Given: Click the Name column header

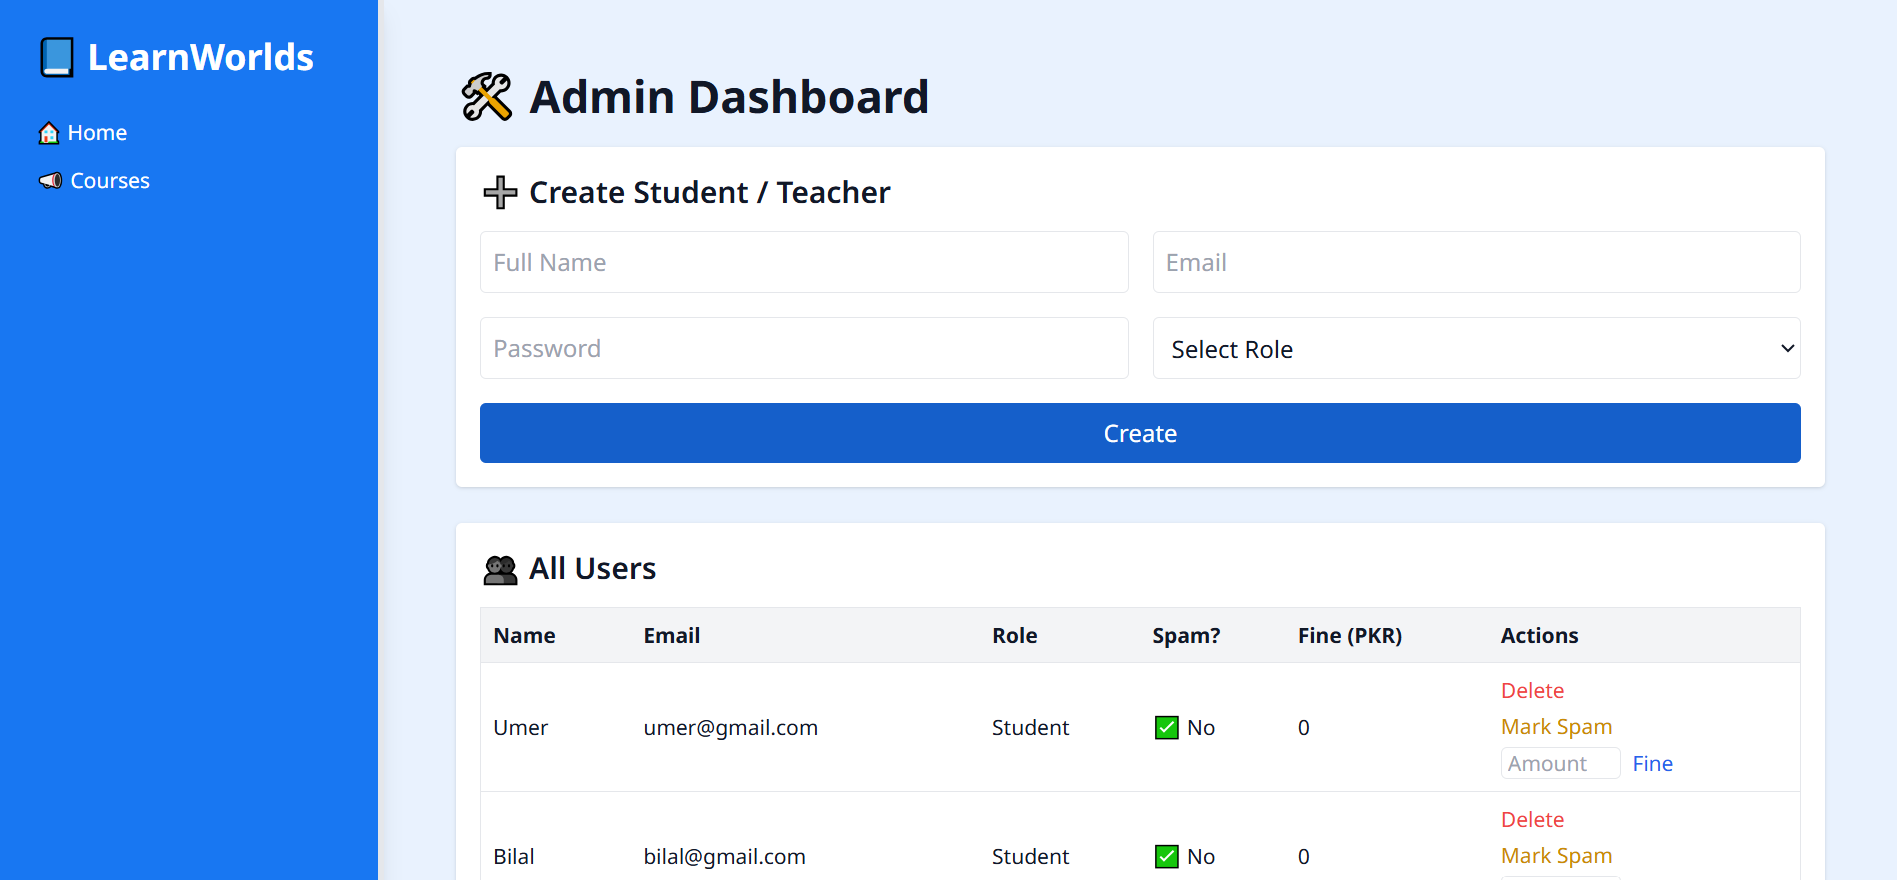Looking at the screenshot, I should (524, 636).
